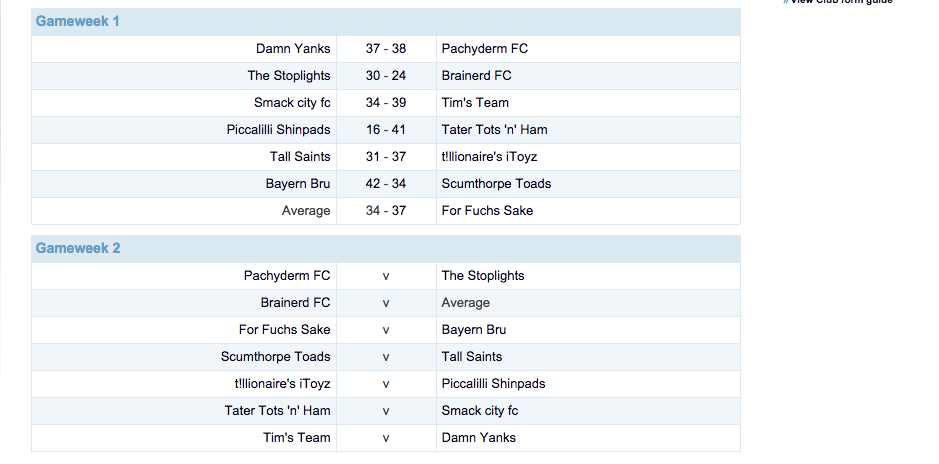Open the 42 - 34 match score

(386, 184)
